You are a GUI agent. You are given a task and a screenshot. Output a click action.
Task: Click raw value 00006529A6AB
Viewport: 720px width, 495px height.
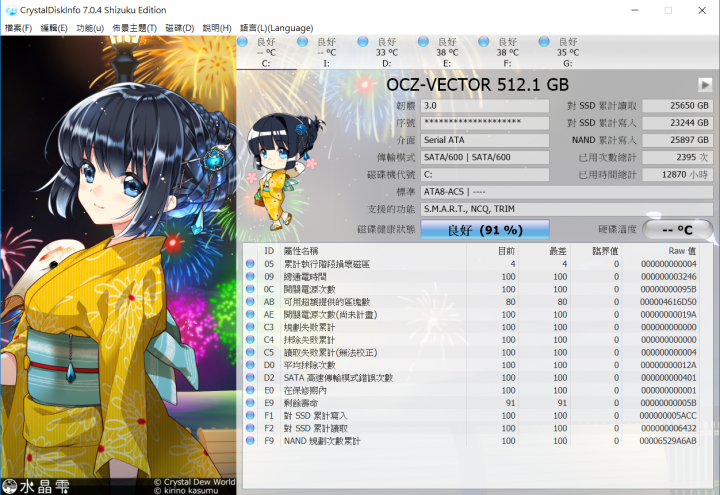coord(668,441)
